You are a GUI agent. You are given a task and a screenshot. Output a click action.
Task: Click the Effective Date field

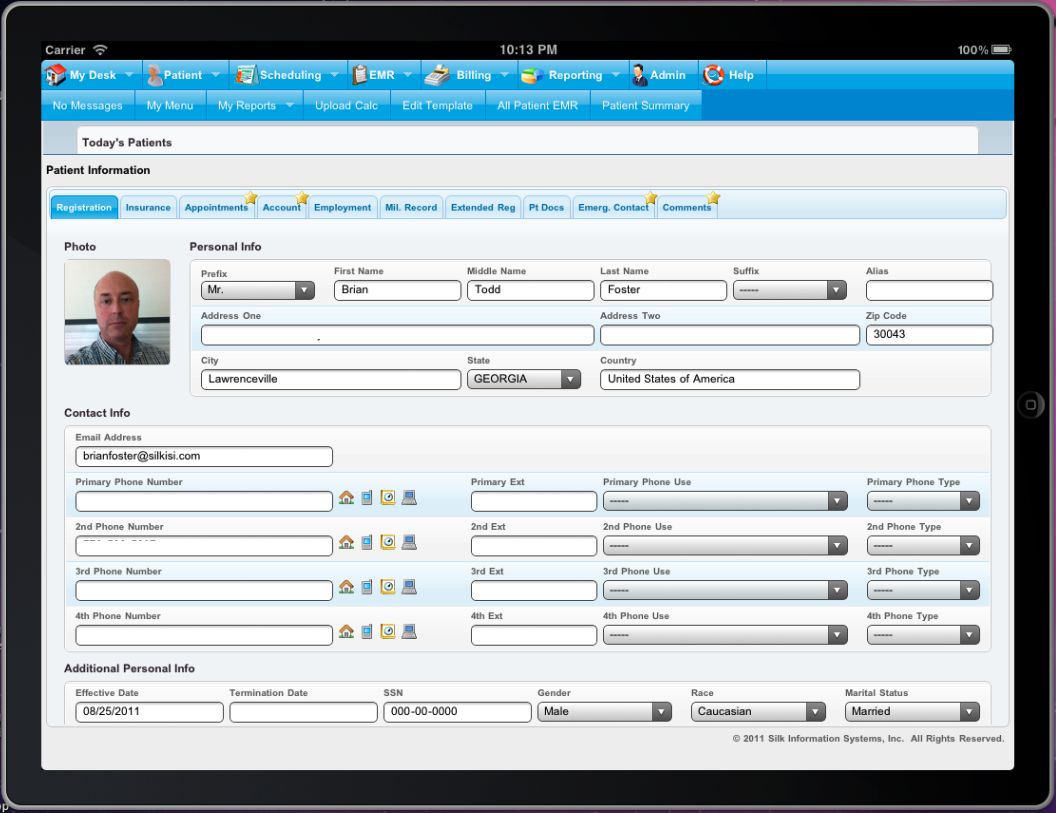point(150,712)
